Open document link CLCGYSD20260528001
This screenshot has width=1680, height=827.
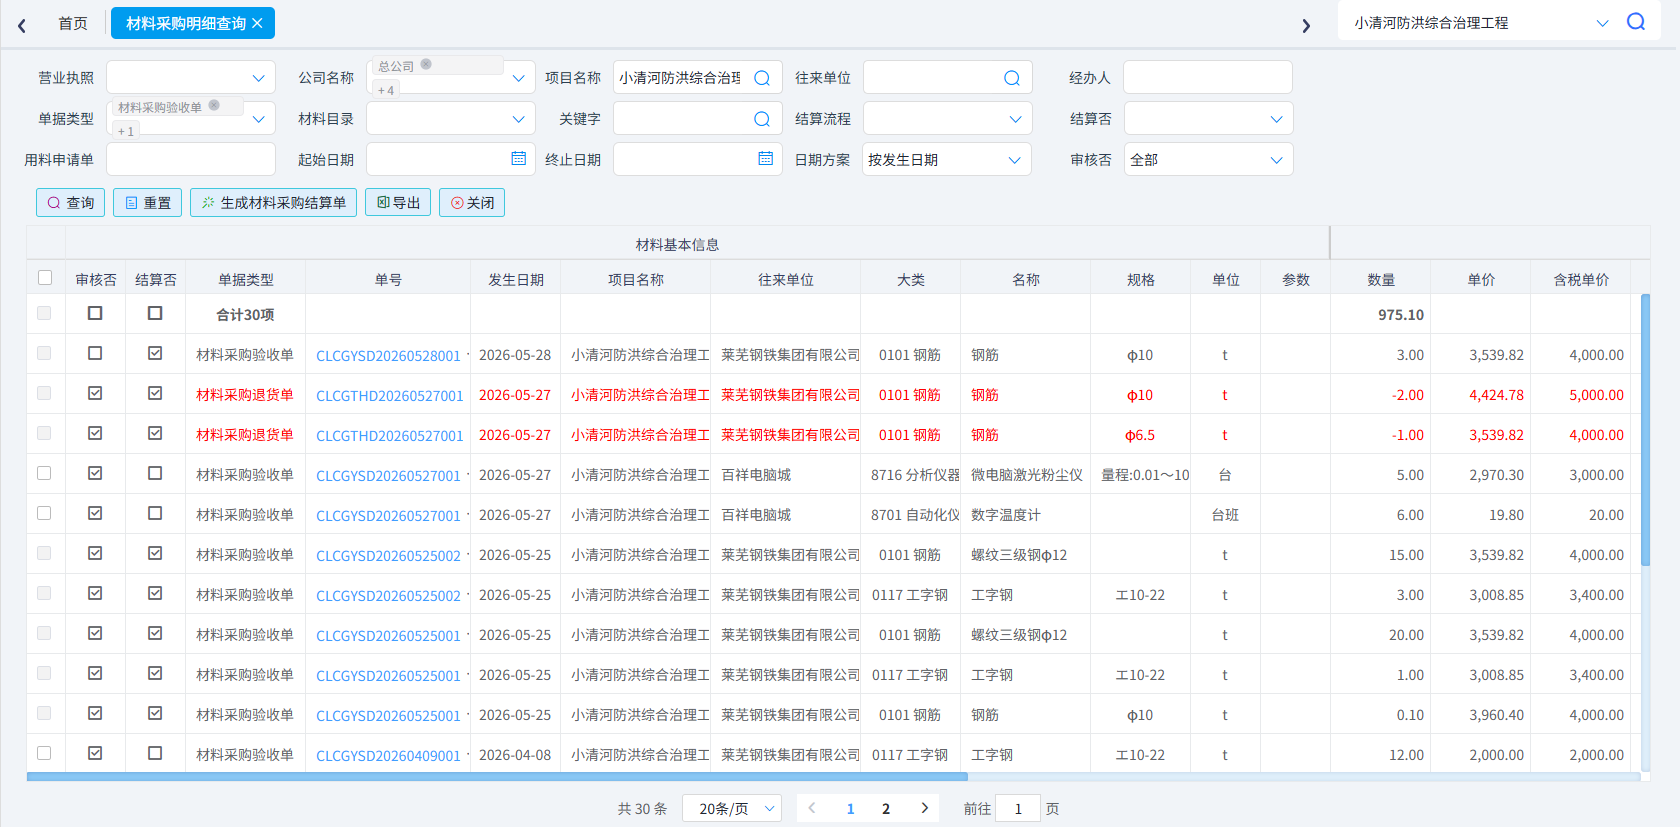[x=388, y=356]
